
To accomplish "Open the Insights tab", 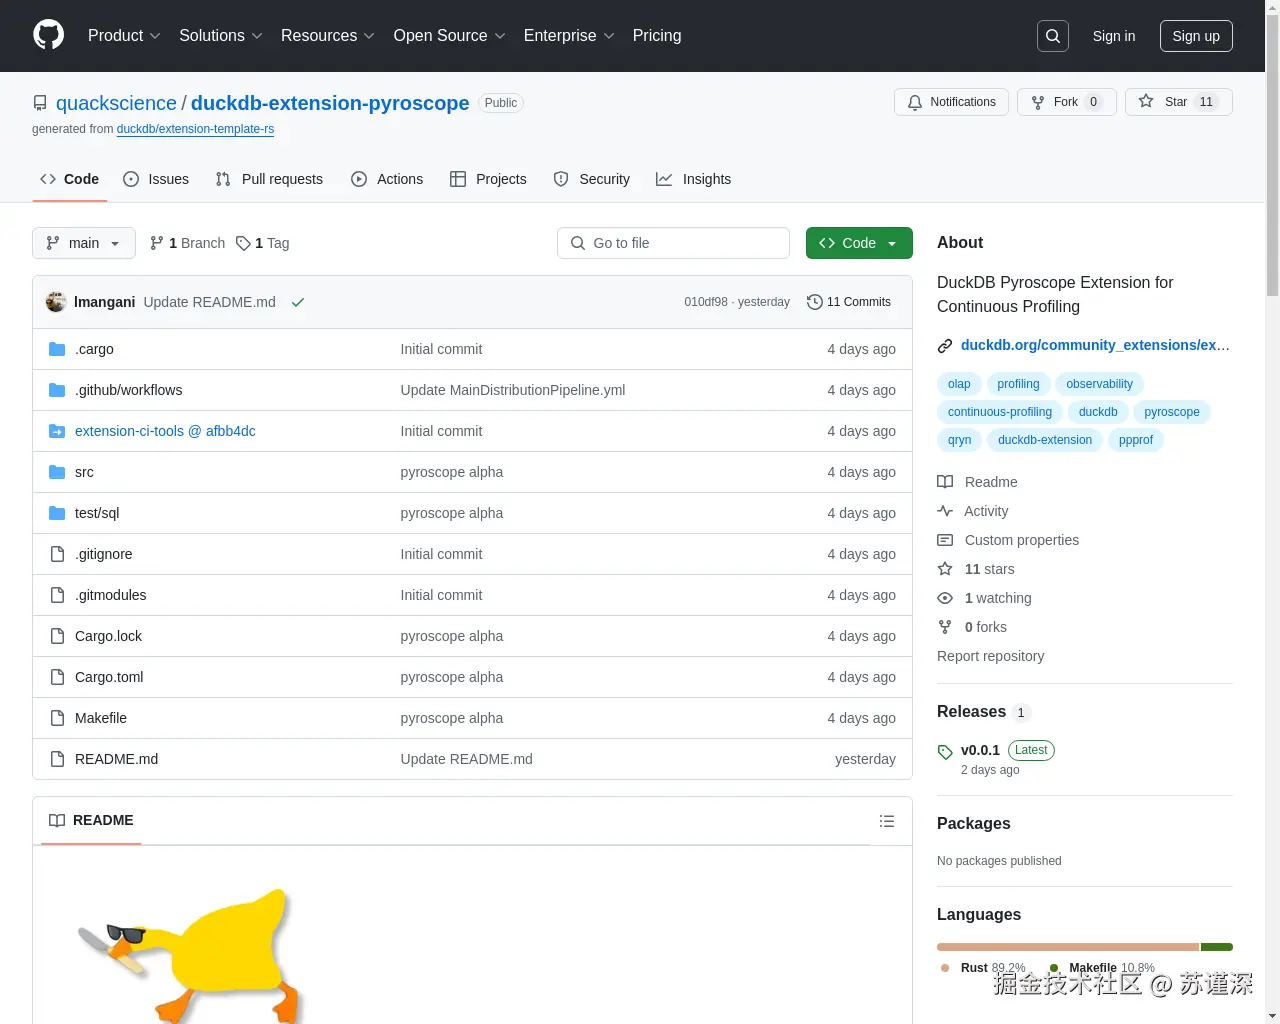I will (x=694, y=179).
